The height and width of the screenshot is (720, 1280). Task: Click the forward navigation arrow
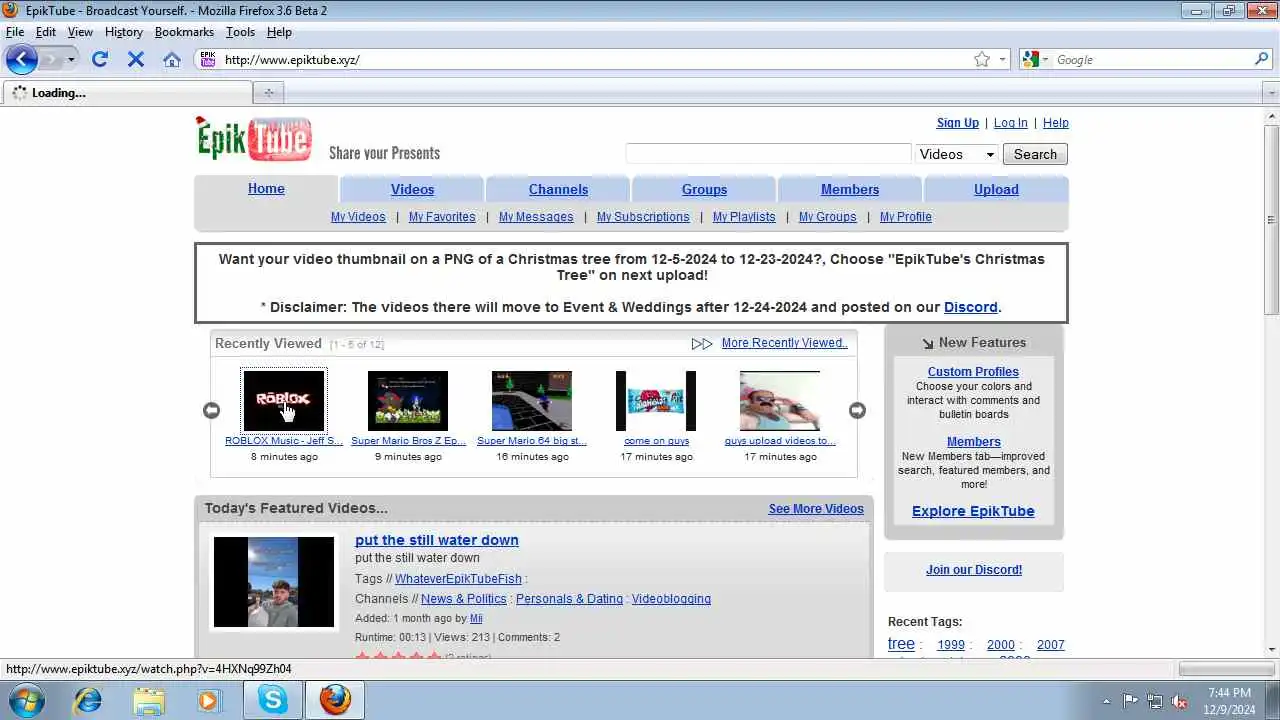(50, 59)
